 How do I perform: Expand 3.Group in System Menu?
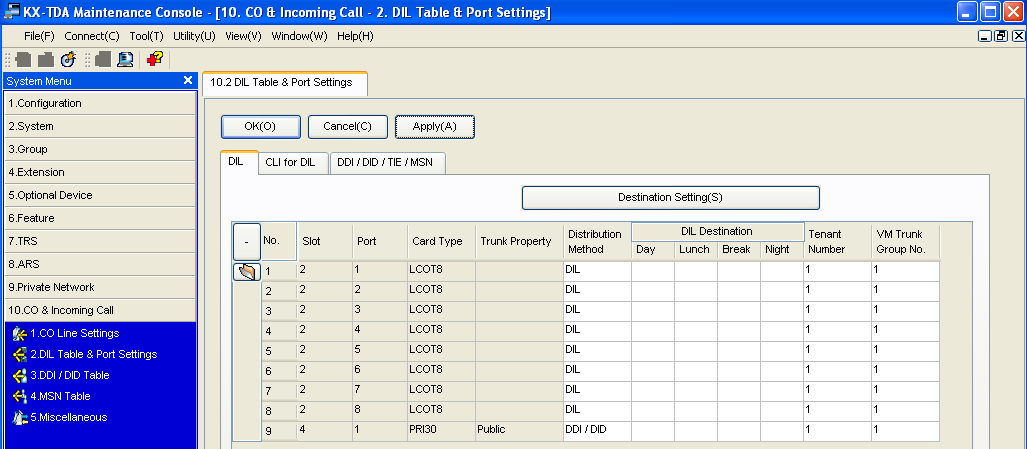pos(100,149)
